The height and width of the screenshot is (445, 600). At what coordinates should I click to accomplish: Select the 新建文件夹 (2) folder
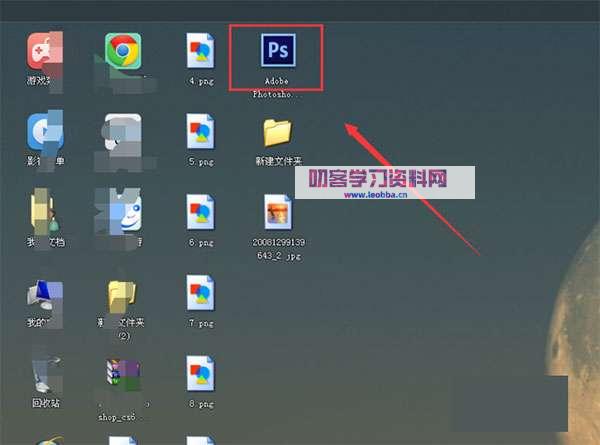tap(123, 296)
